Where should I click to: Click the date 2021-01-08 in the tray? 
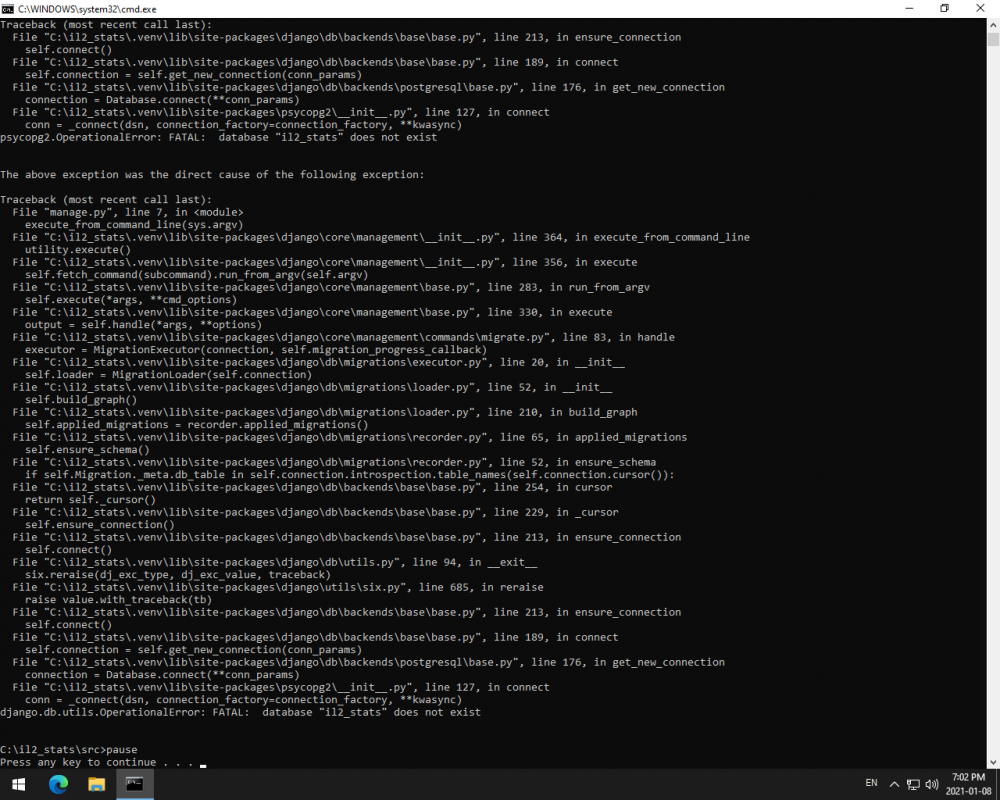click(x=968, y=790)
